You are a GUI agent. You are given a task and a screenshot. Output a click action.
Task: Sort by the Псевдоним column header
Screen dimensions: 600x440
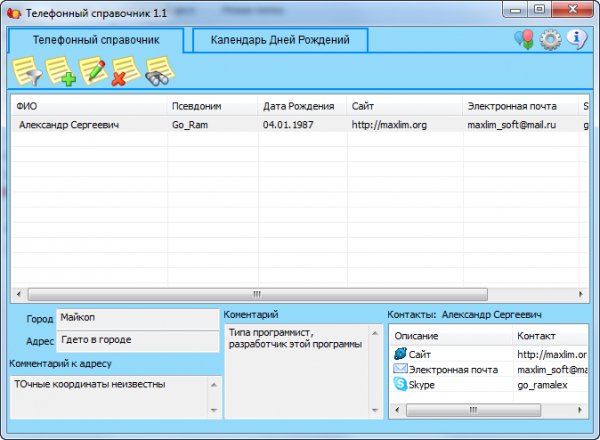[x=213, y=106]
